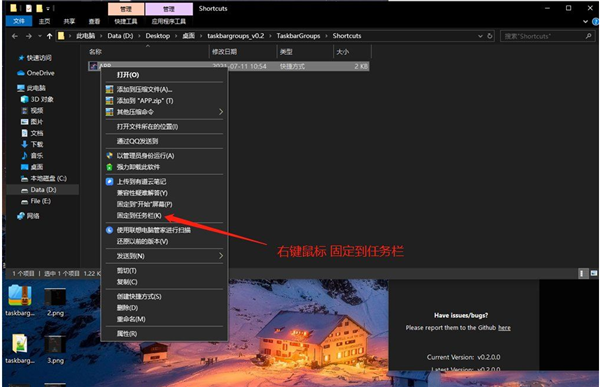Viewport: 600px width, 387px height.
Task: Click the search Shortcuts input field
Action: coord(547,36)
